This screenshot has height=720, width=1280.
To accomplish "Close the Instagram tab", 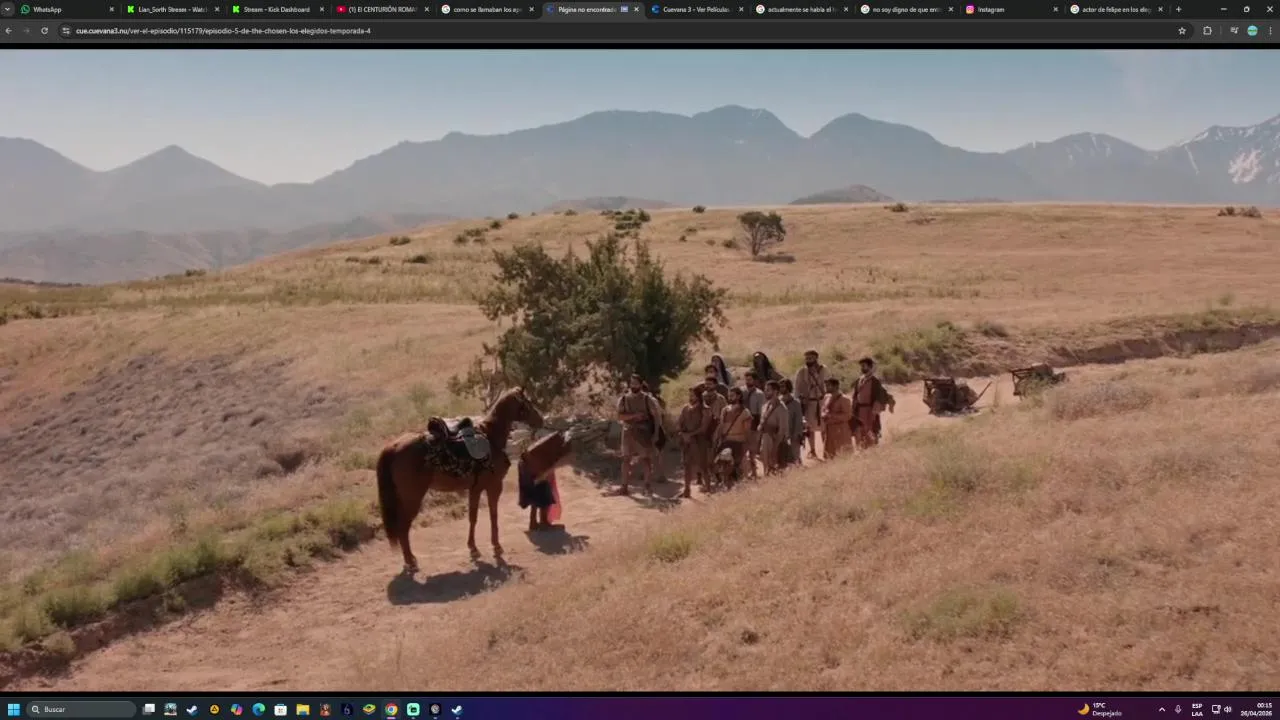I will (1055, 9).
